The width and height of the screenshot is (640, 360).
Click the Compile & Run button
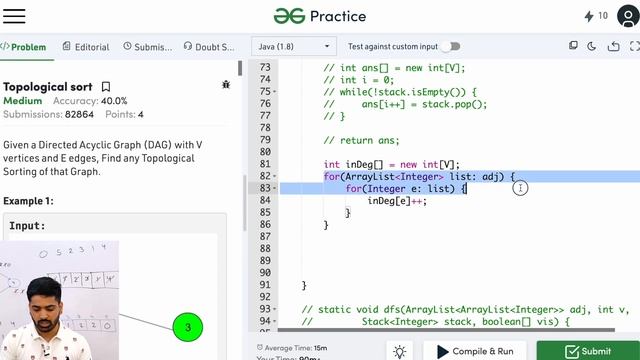[x=475, y=351]
